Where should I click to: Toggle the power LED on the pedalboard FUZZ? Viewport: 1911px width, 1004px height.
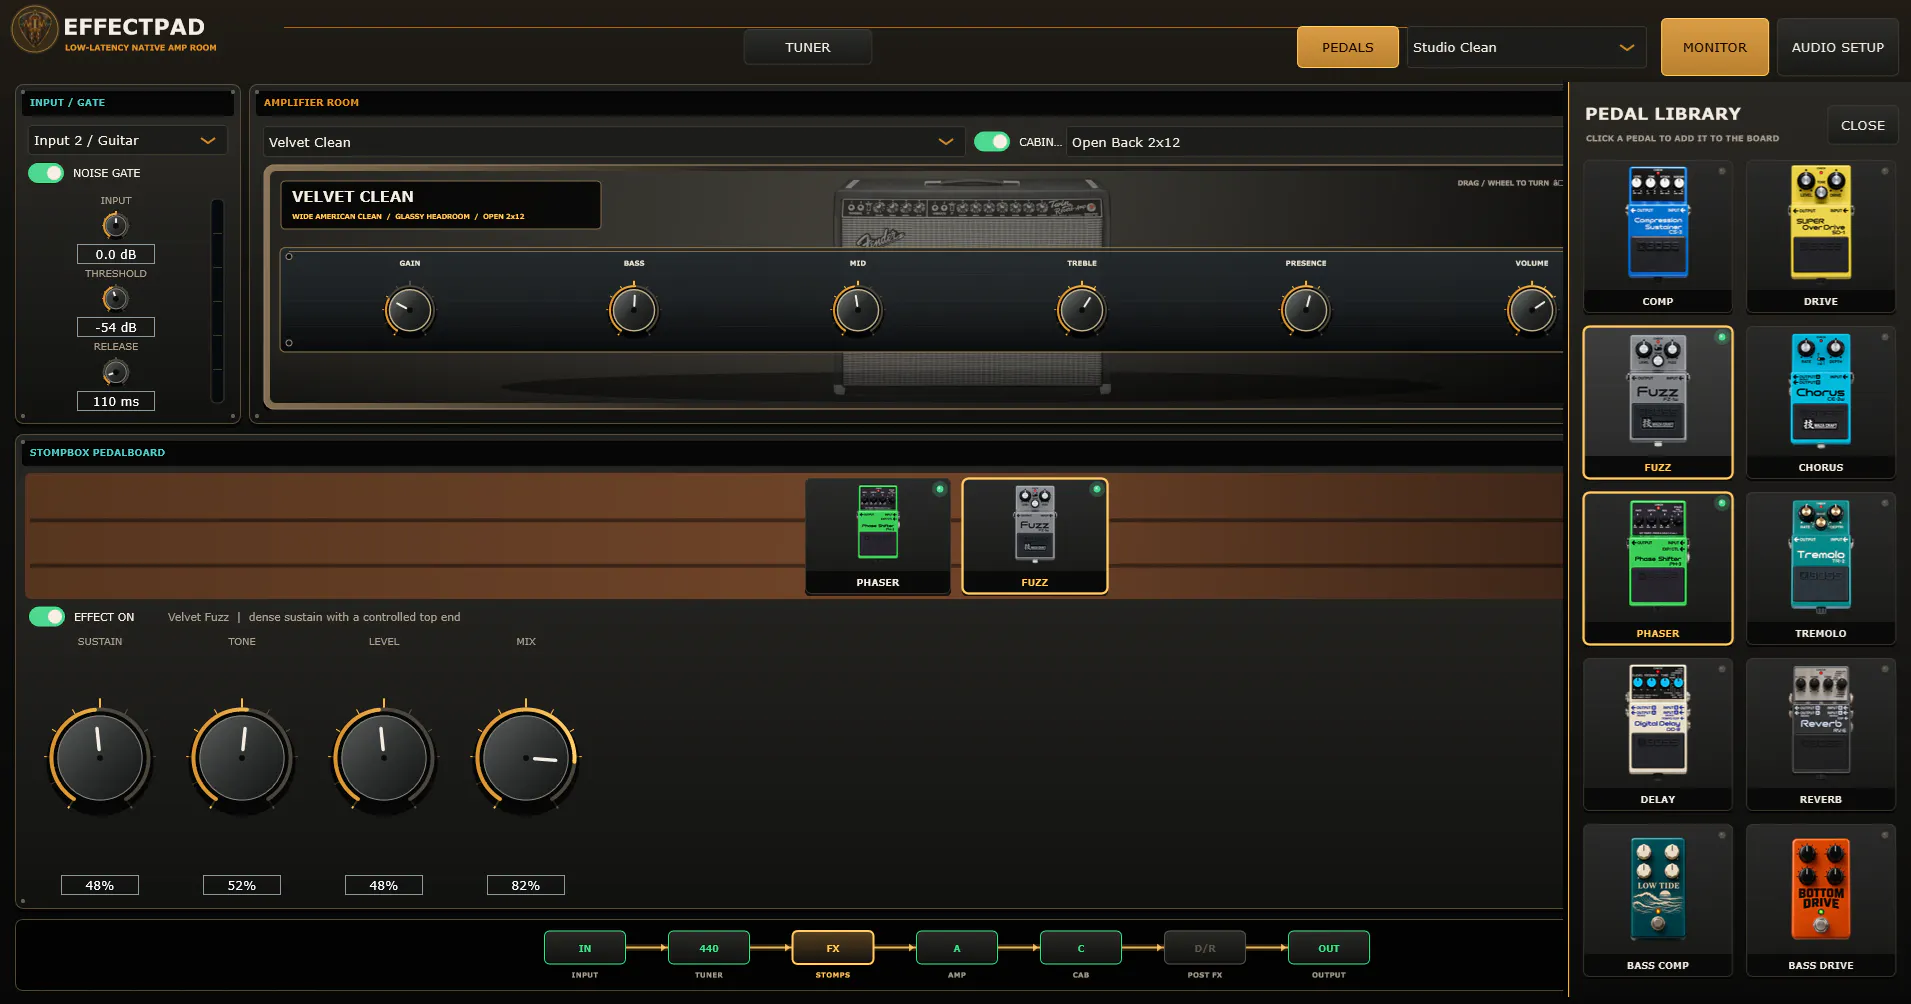pos(1096,489)
